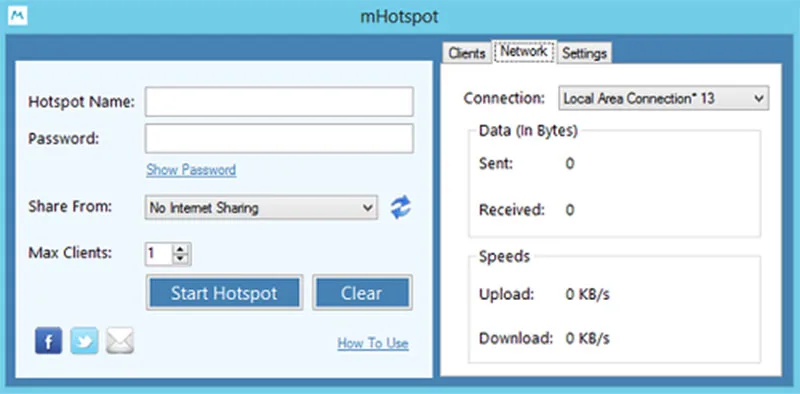Screen dimensions: 800x394
Task: Click the mHotspot logo in the title bar
Action: [x=18, y=16]
